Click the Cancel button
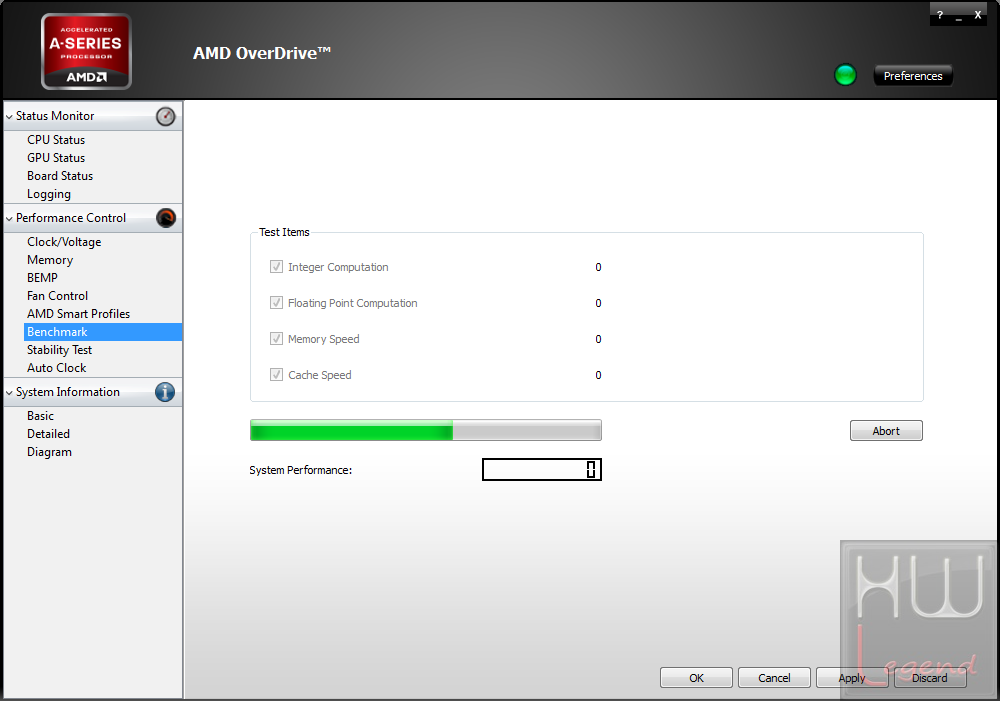Viewport: 1000px width, 701px height. coord(774,677)
